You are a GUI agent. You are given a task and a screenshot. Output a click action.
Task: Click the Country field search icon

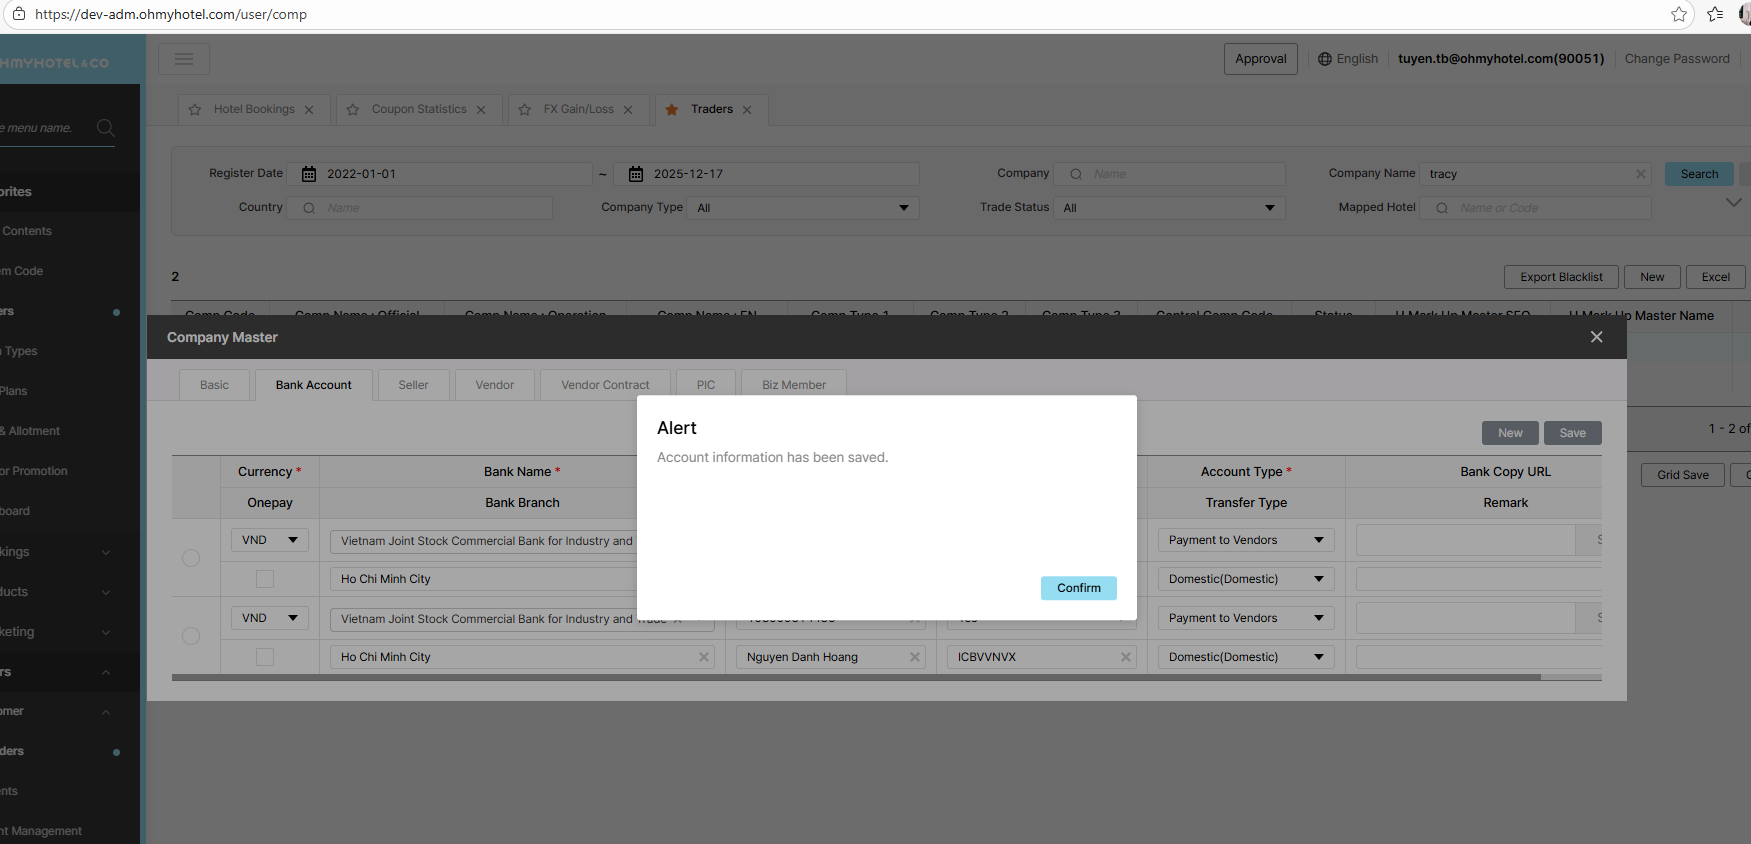tap(309, 208)
